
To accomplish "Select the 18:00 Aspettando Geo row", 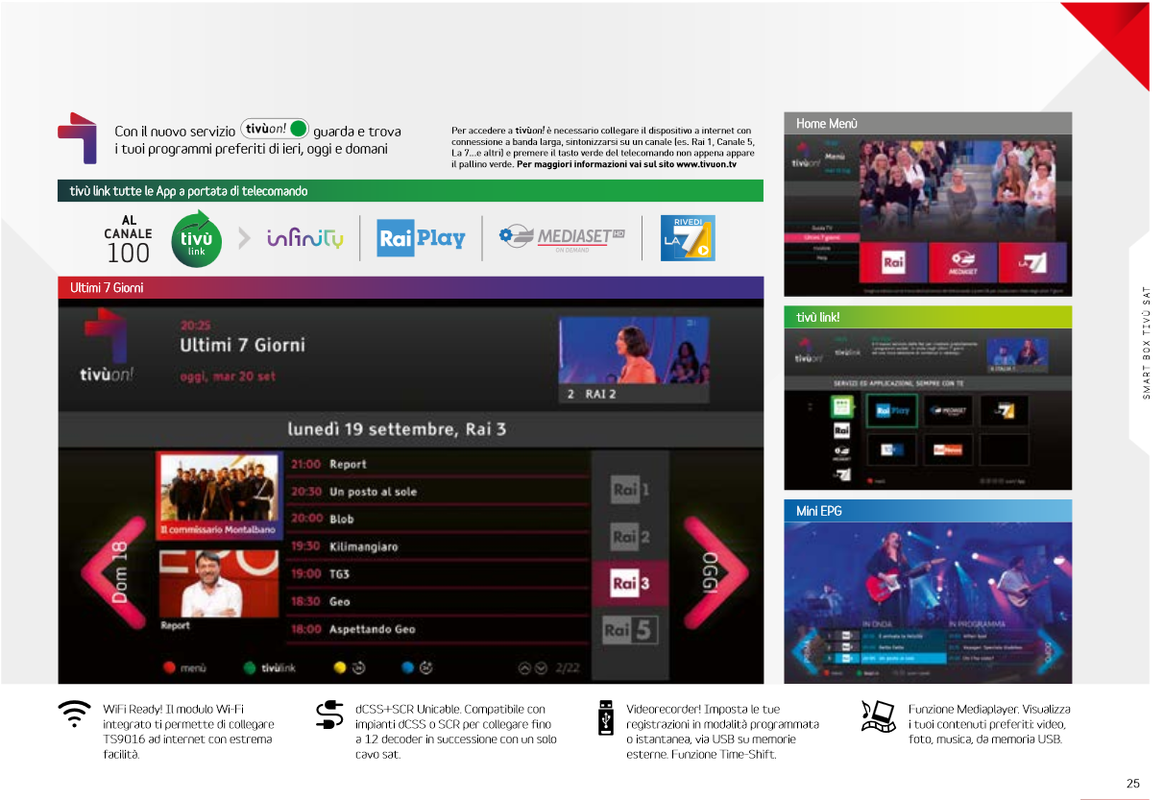I will tap(438, 629).
